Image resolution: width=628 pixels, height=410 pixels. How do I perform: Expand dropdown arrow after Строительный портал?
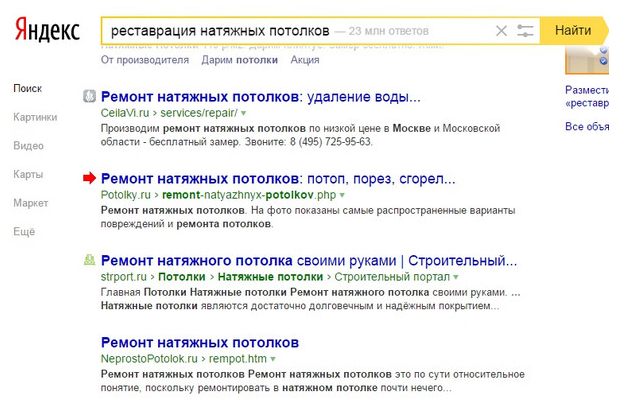tap(456, 277)
